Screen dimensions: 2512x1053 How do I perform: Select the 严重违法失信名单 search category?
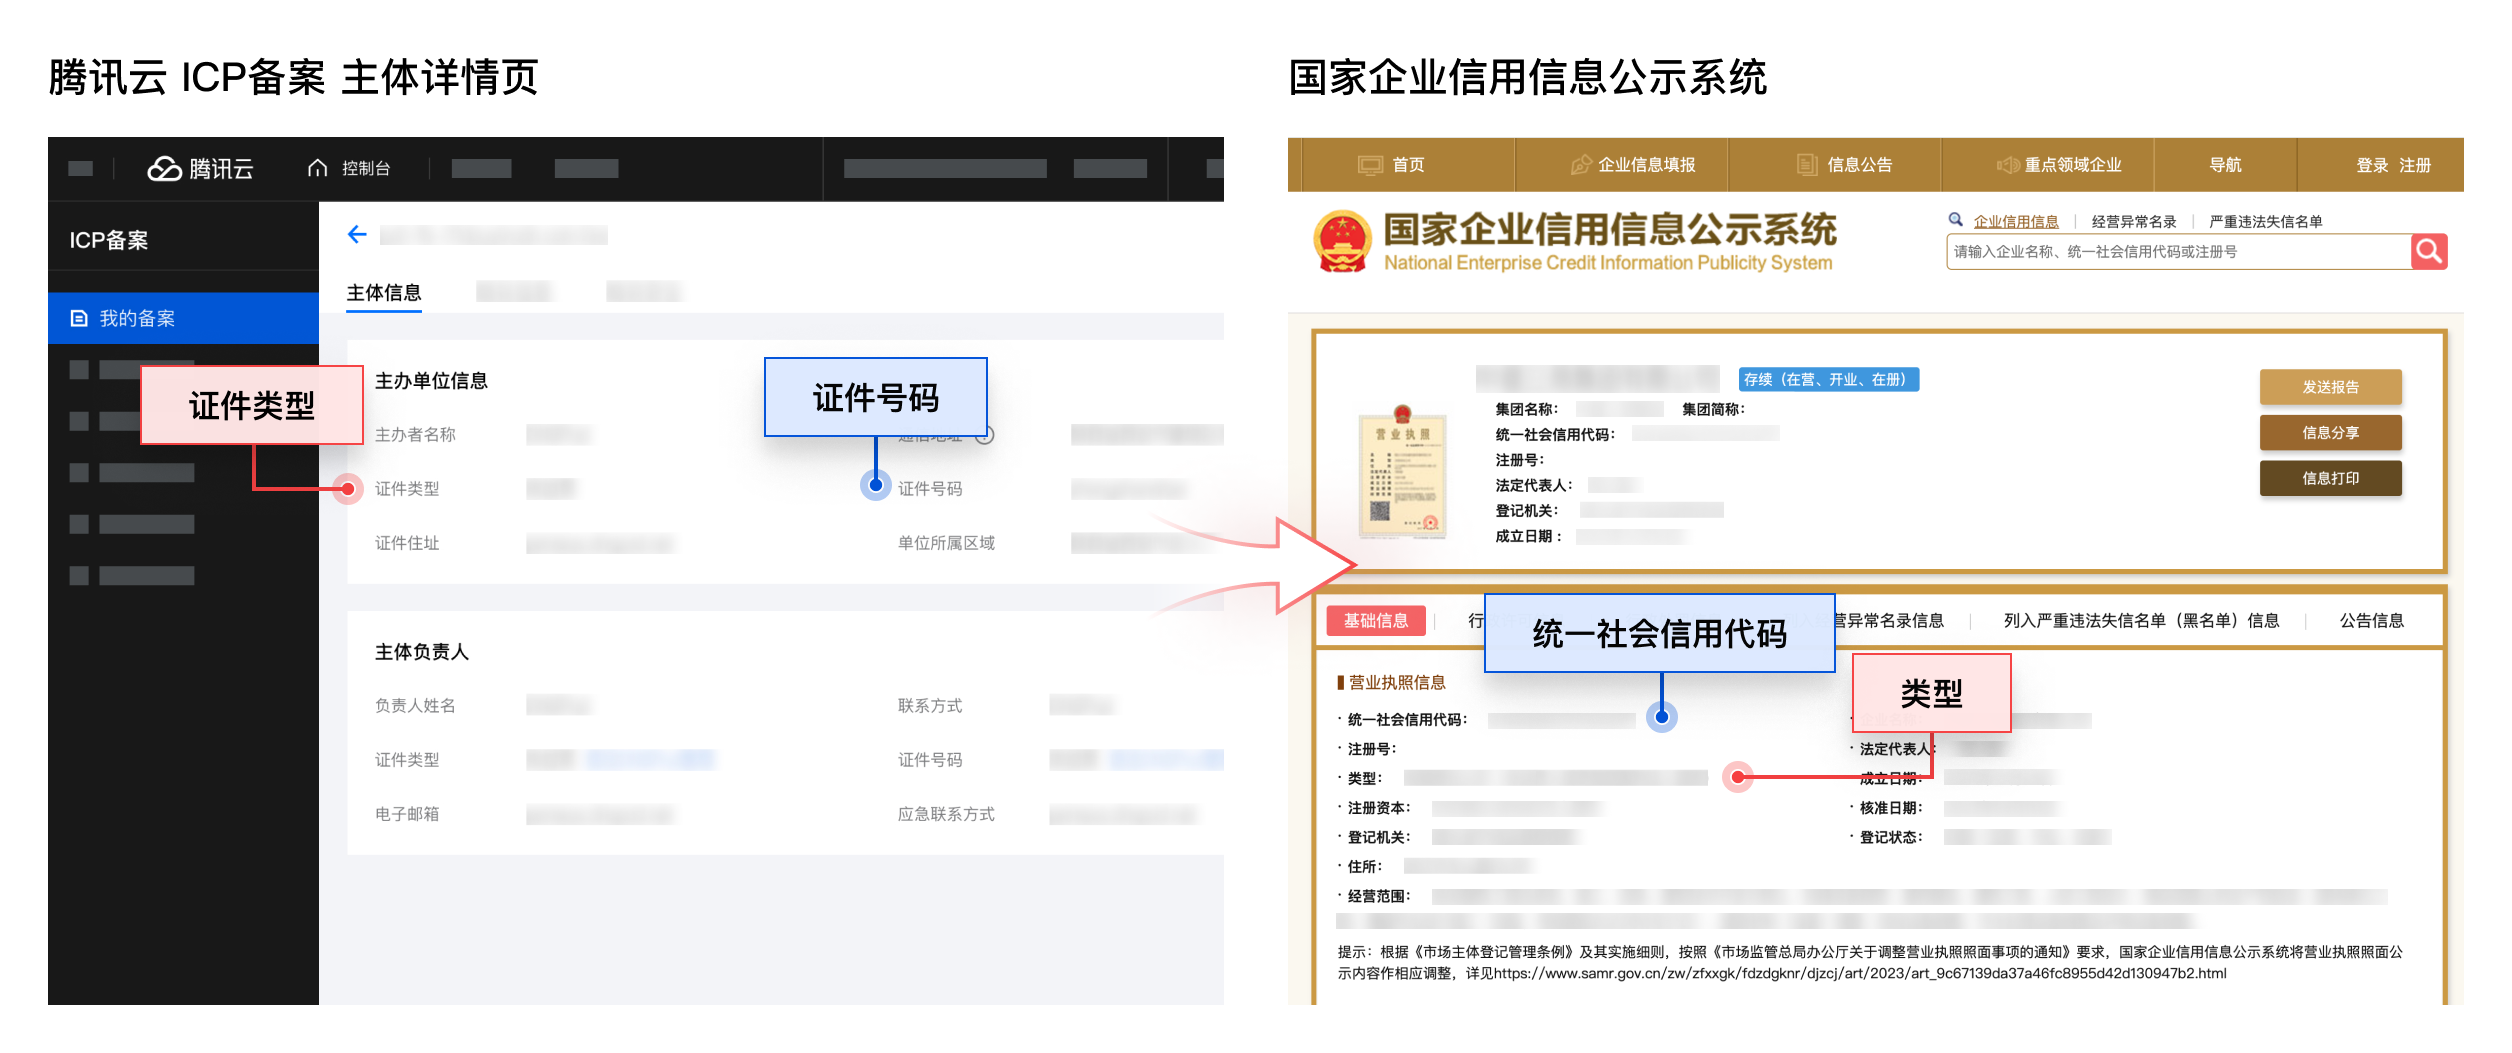(x=2266, y=221)
